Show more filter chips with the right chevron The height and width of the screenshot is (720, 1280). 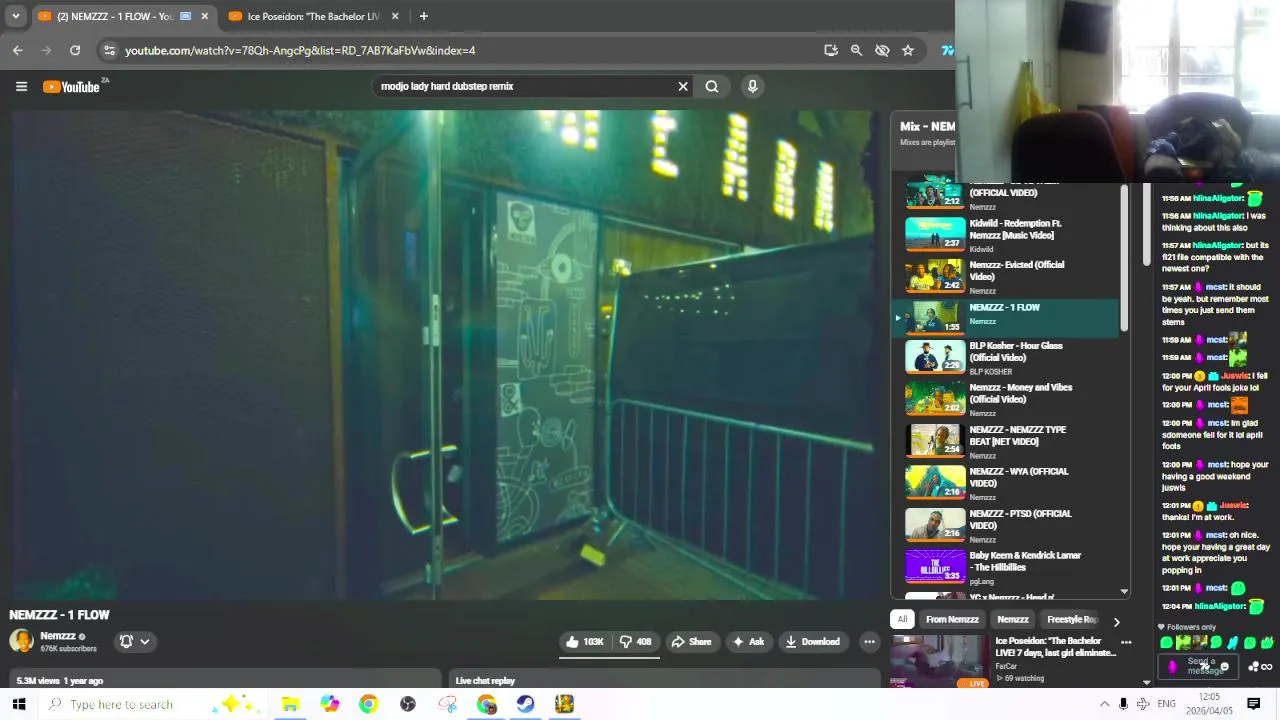1117,621
